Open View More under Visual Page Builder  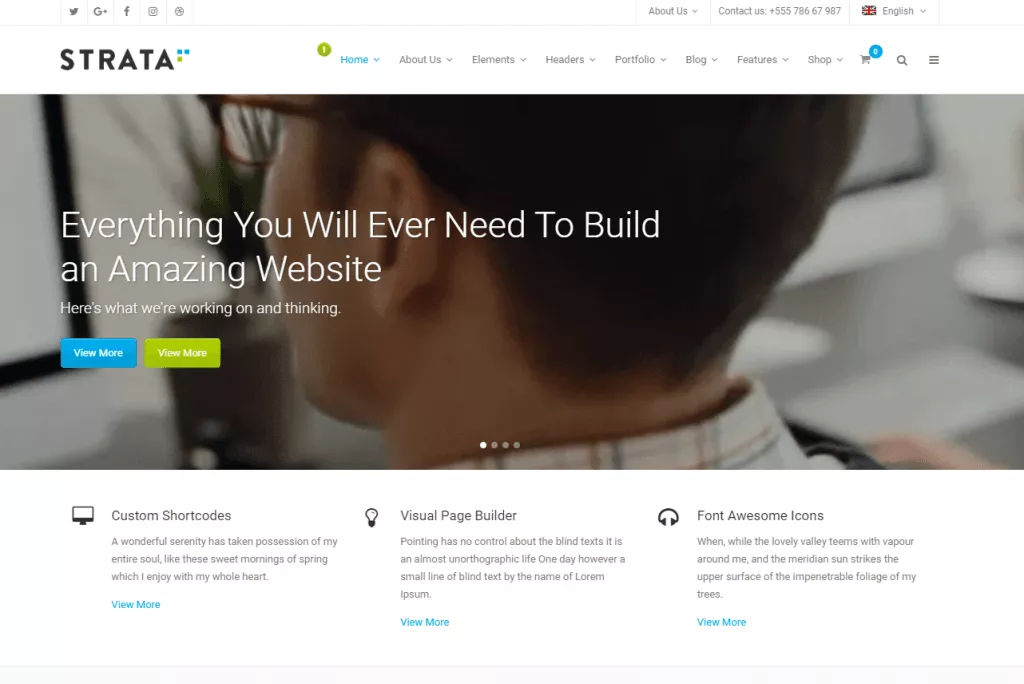point(424,622)
